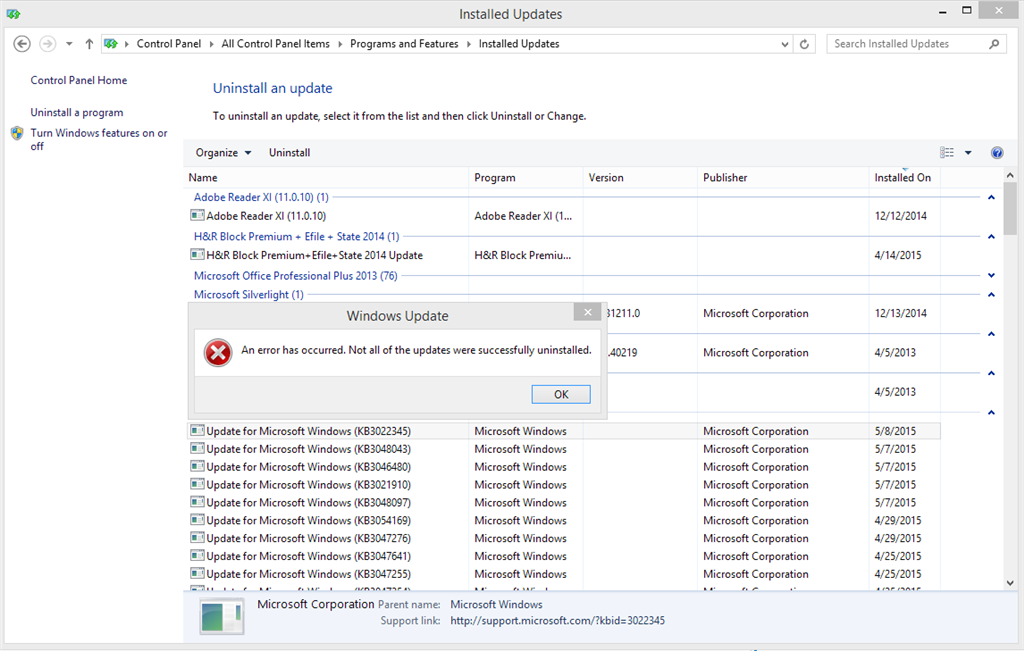
Task: Open the Uninstall a program link
Action: tap(76, 112)
